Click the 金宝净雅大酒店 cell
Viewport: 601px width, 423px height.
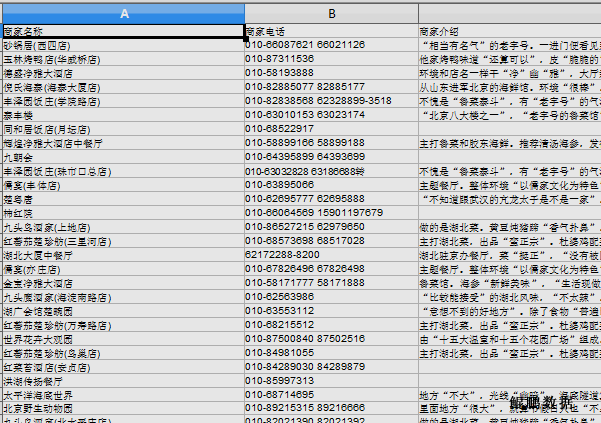click(x=123, y=283)
